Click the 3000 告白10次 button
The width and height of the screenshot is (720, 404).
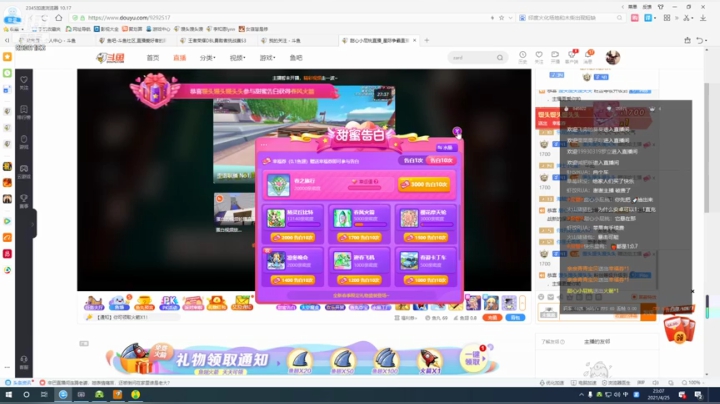424,185
